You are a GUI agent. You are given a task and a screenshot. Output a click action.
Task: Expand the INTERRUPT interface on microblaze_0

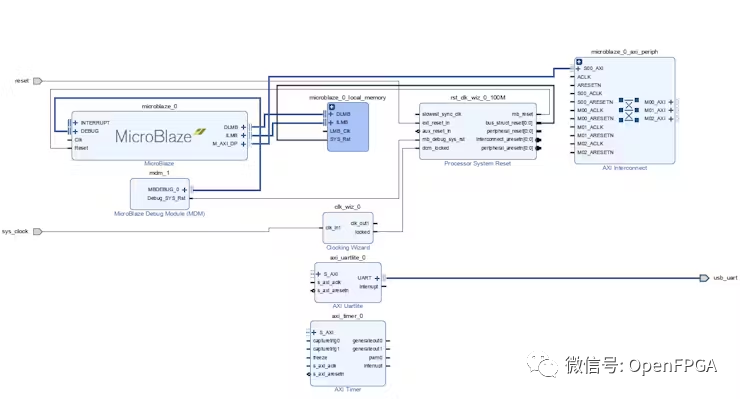(75, 123)
